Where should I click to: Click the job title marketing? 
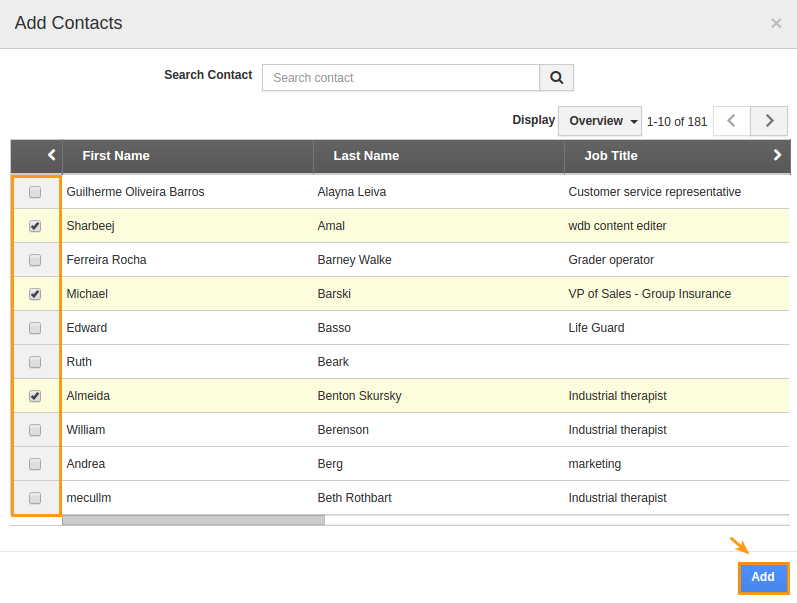click(595, 464)
